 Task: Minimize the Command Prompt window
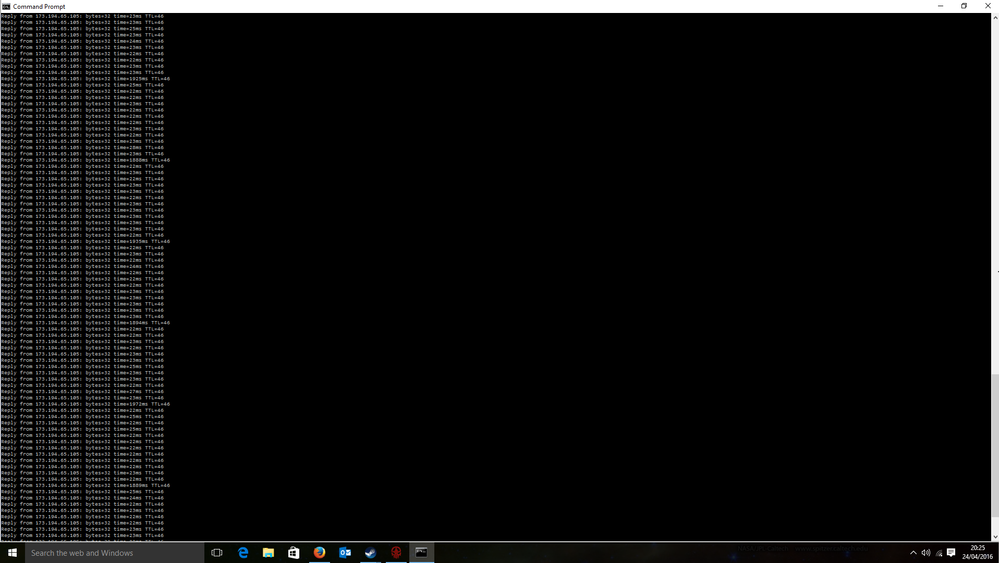click(940, 6)
